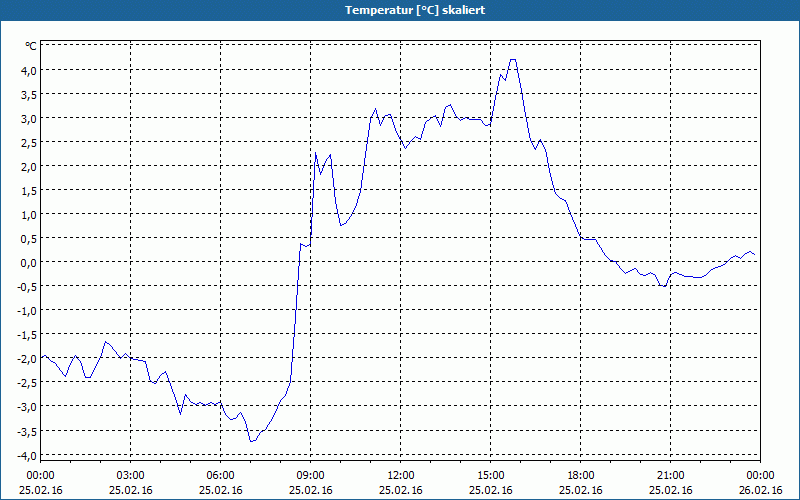The width and height of the screenshot is (800, 500).
Task: Click the 00:00 time label above 25.02.16
Action: [x=40, y=476]
